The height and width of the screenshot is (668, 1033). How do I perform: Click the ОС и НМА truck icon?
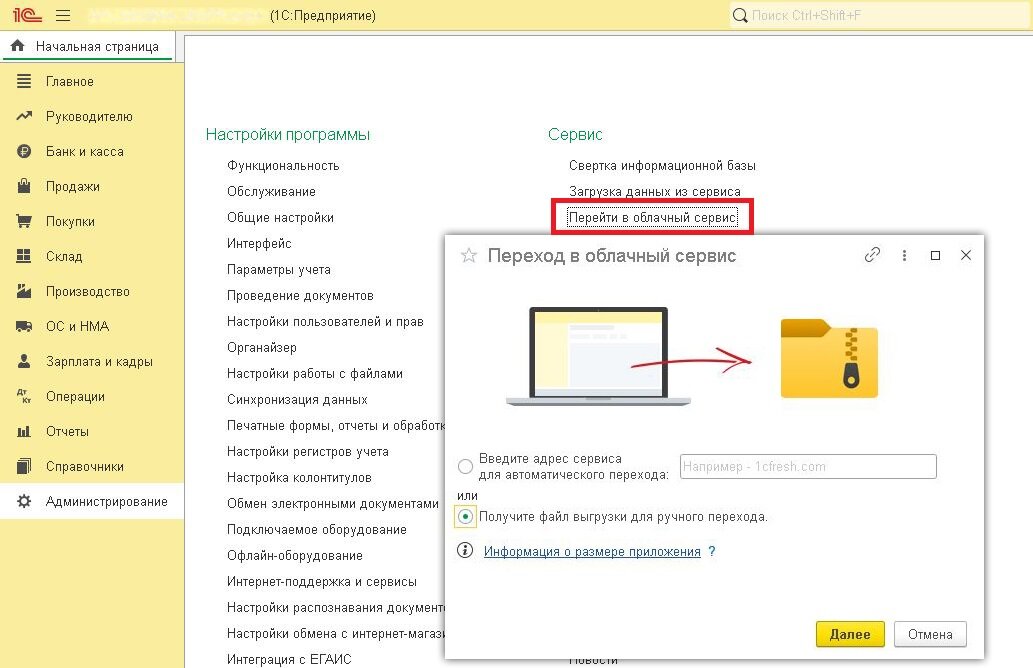[24, 326]
